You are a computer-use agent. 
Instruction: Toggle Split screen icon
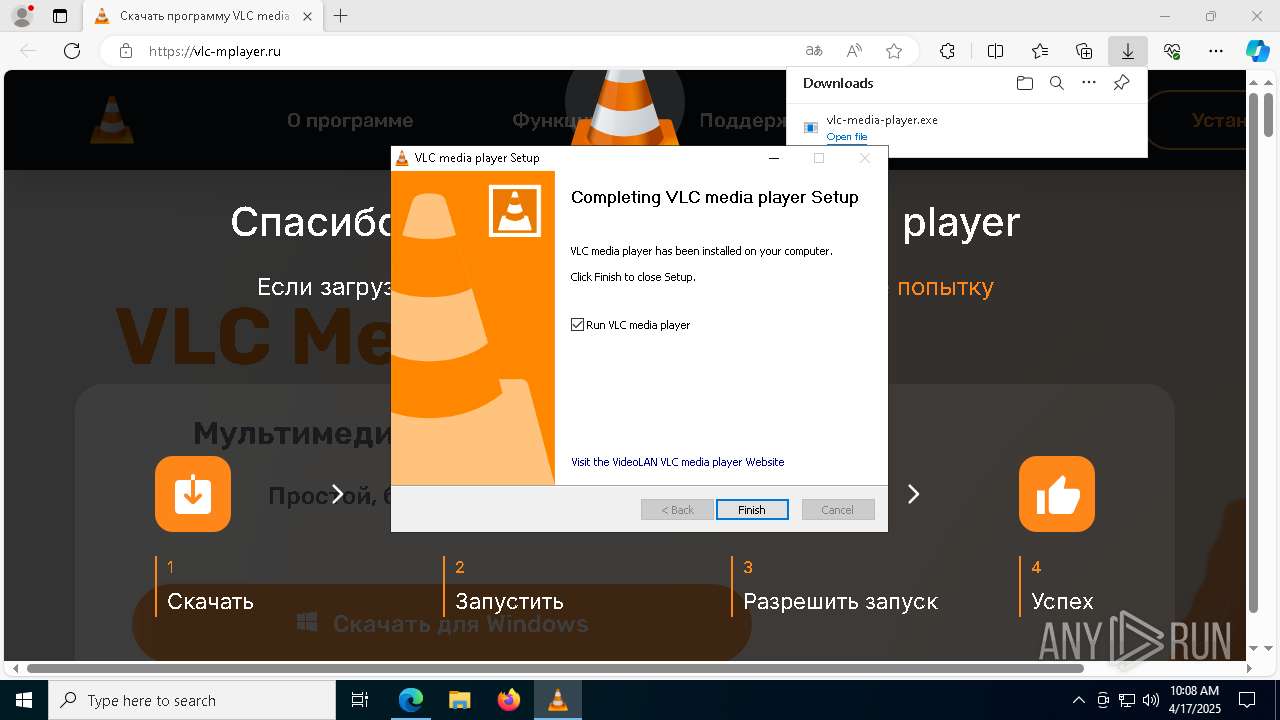[995, 51]
